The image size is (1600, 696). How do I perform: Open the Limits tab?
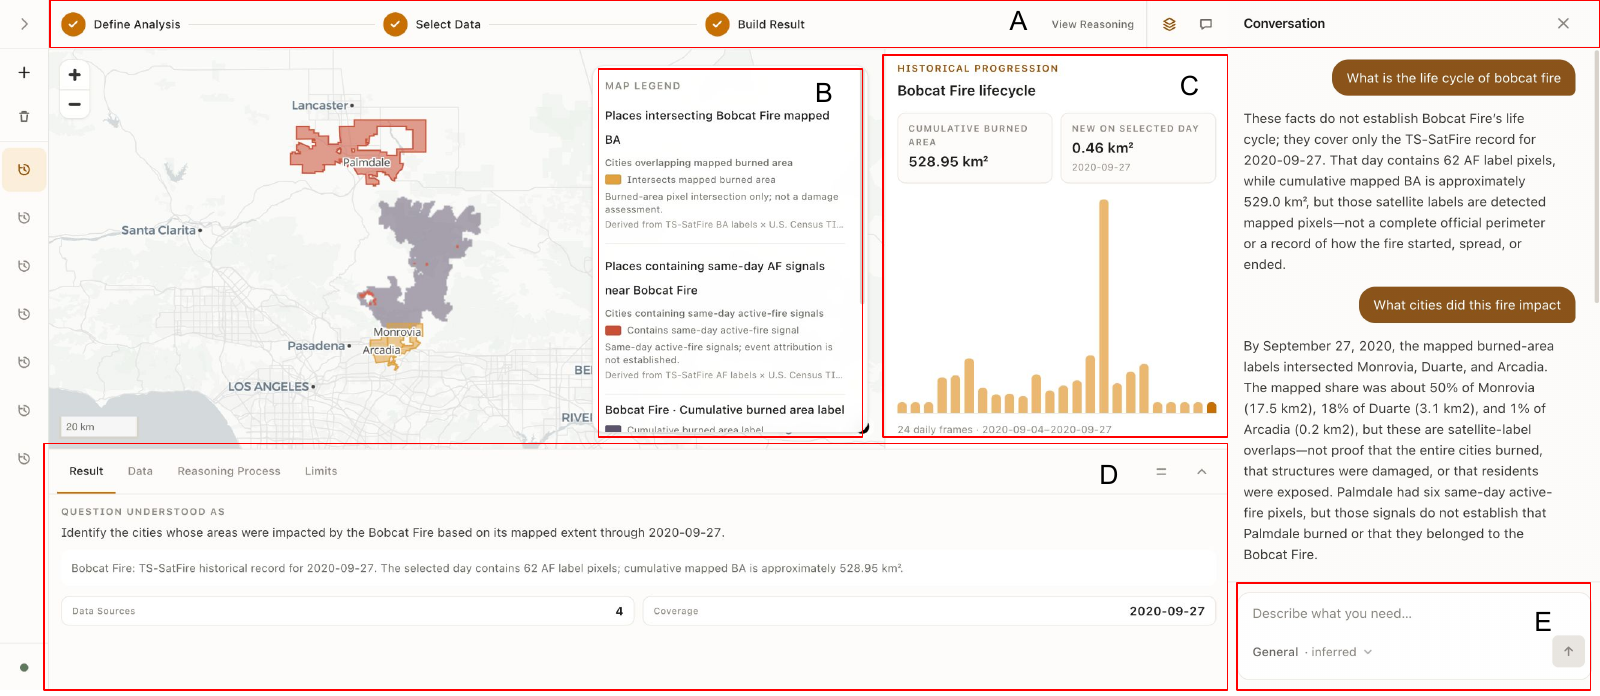321,471
